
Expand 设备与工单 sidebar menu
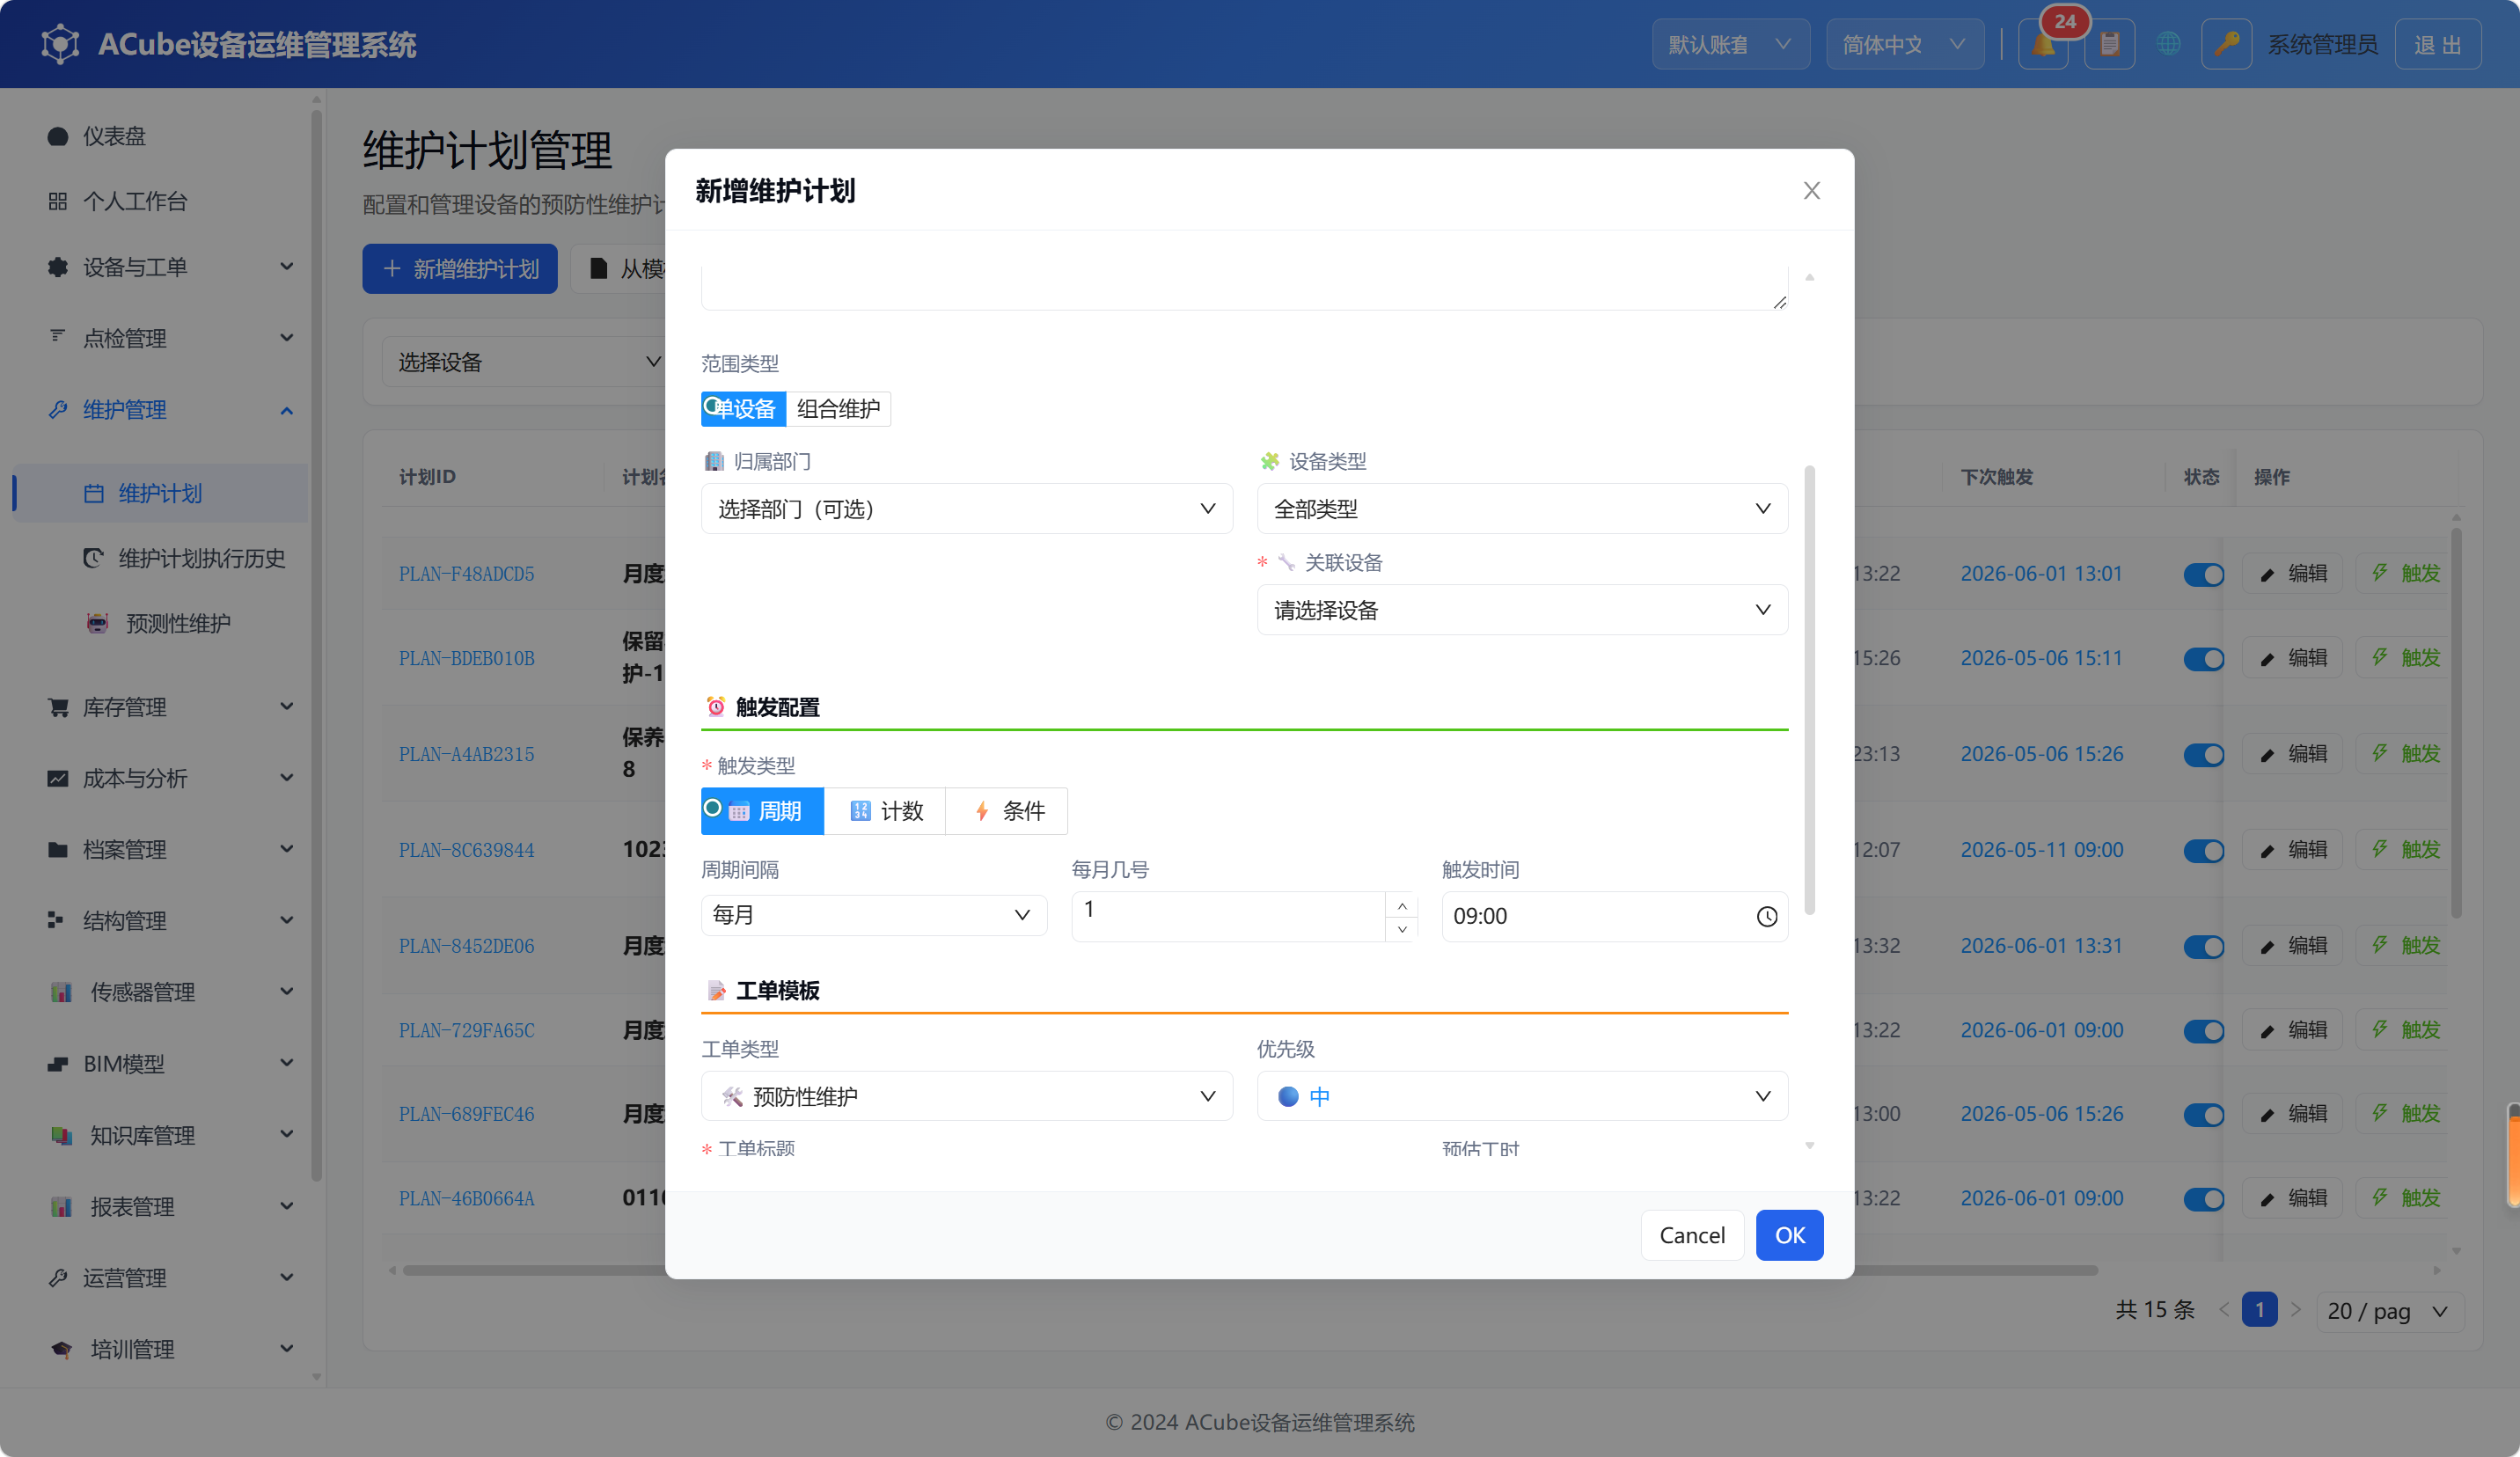click(158, 267)
